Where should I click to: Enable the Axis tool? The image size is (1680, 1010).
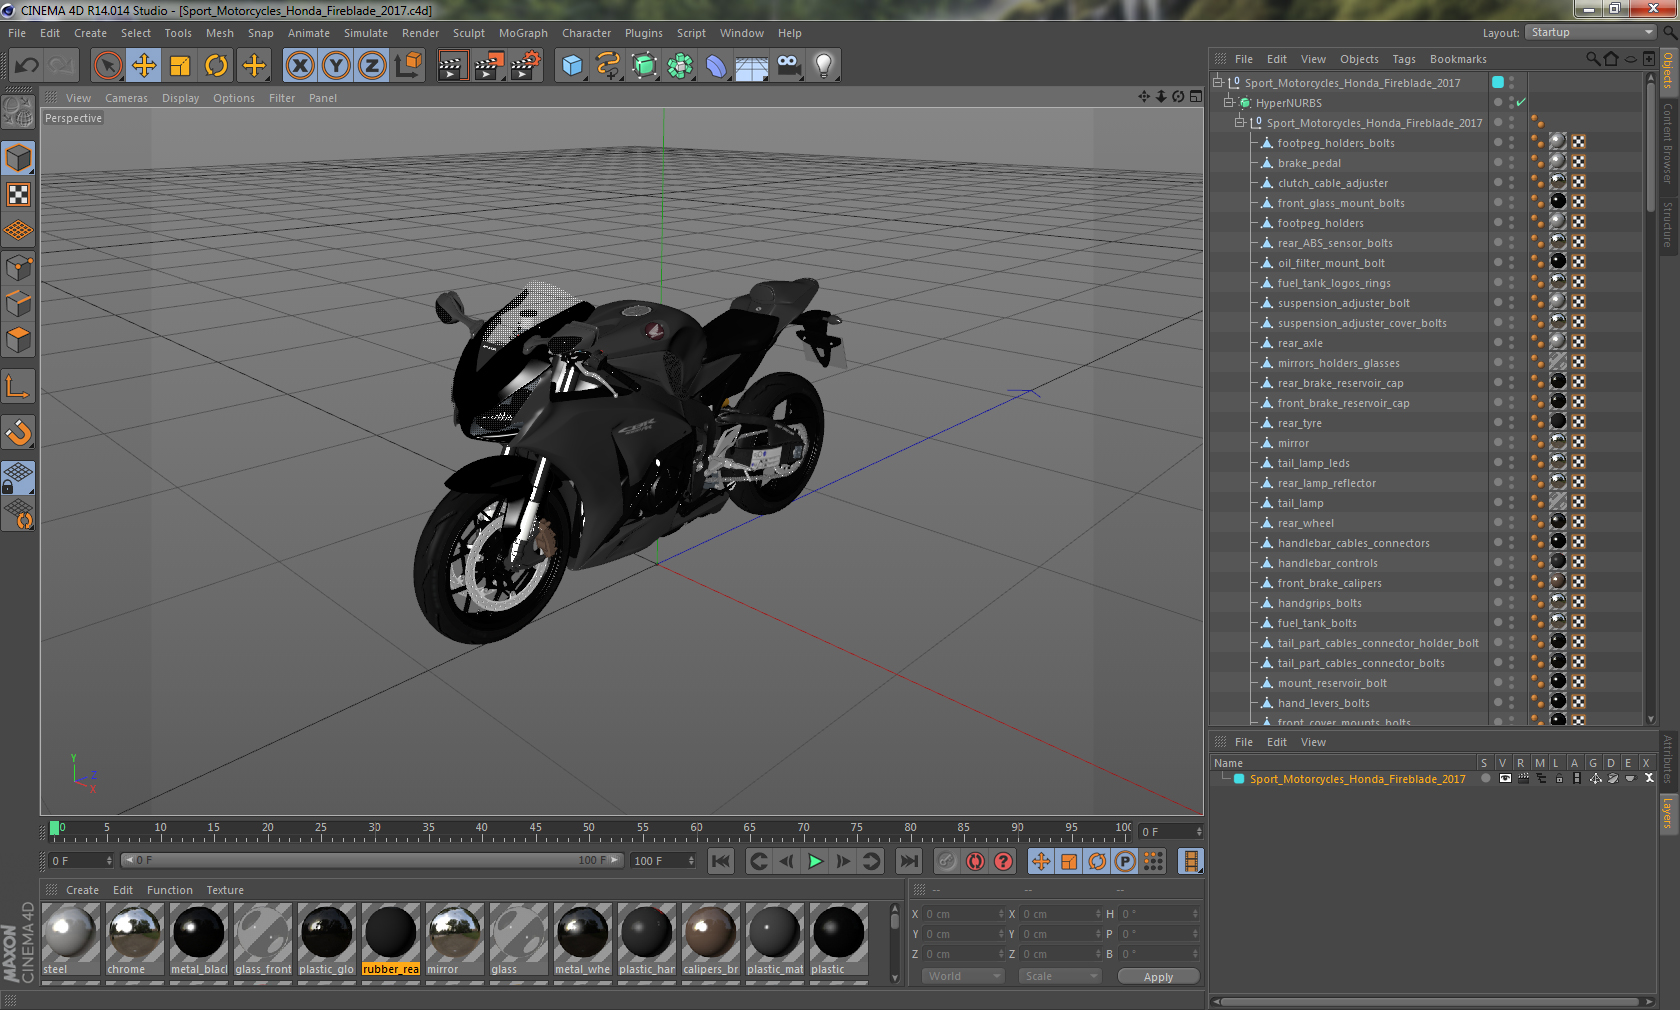click(x=18, y=386)
